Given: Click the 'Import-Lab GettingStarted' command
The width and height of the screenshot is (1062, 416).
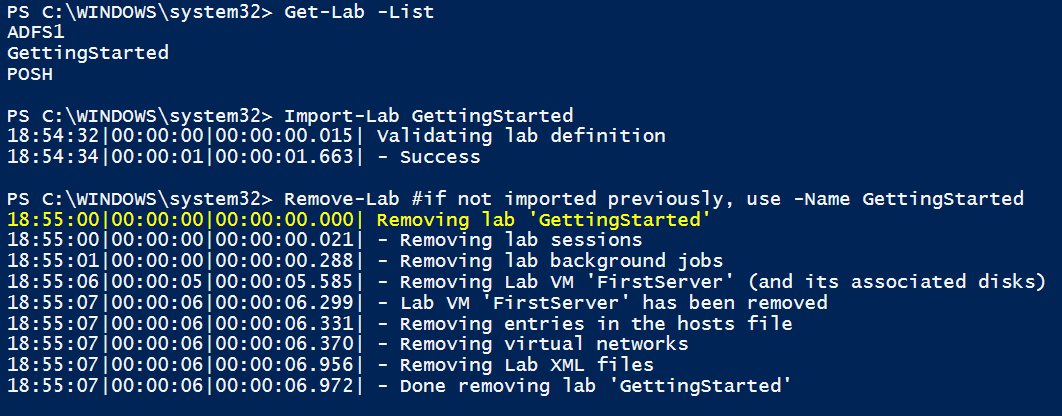Looking at the screenshot, I should click(x=429, y=115).
